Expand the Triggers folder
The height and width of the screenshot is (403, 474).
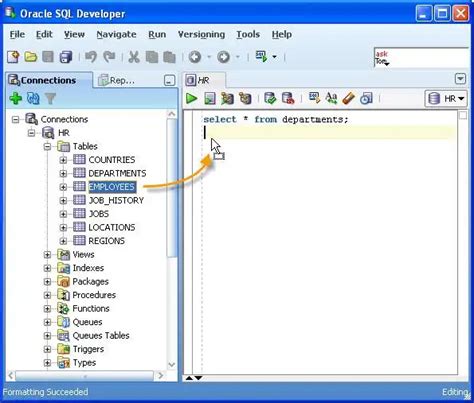(x=47, y=349)
